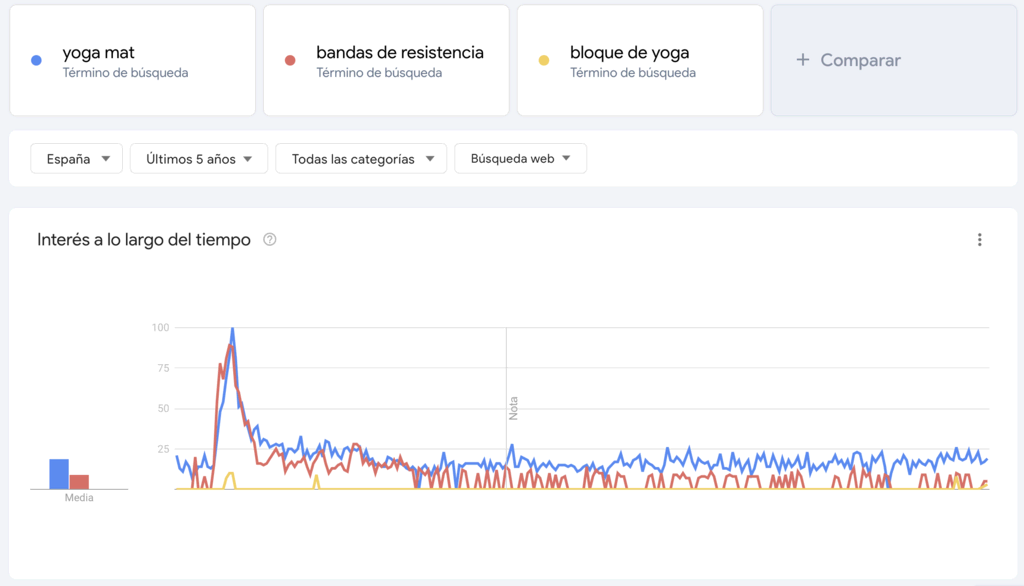Select the yoga mat search term card
Image resolution: width=1024 pixels, height=586 pixels.
click(x=132, y=60)
